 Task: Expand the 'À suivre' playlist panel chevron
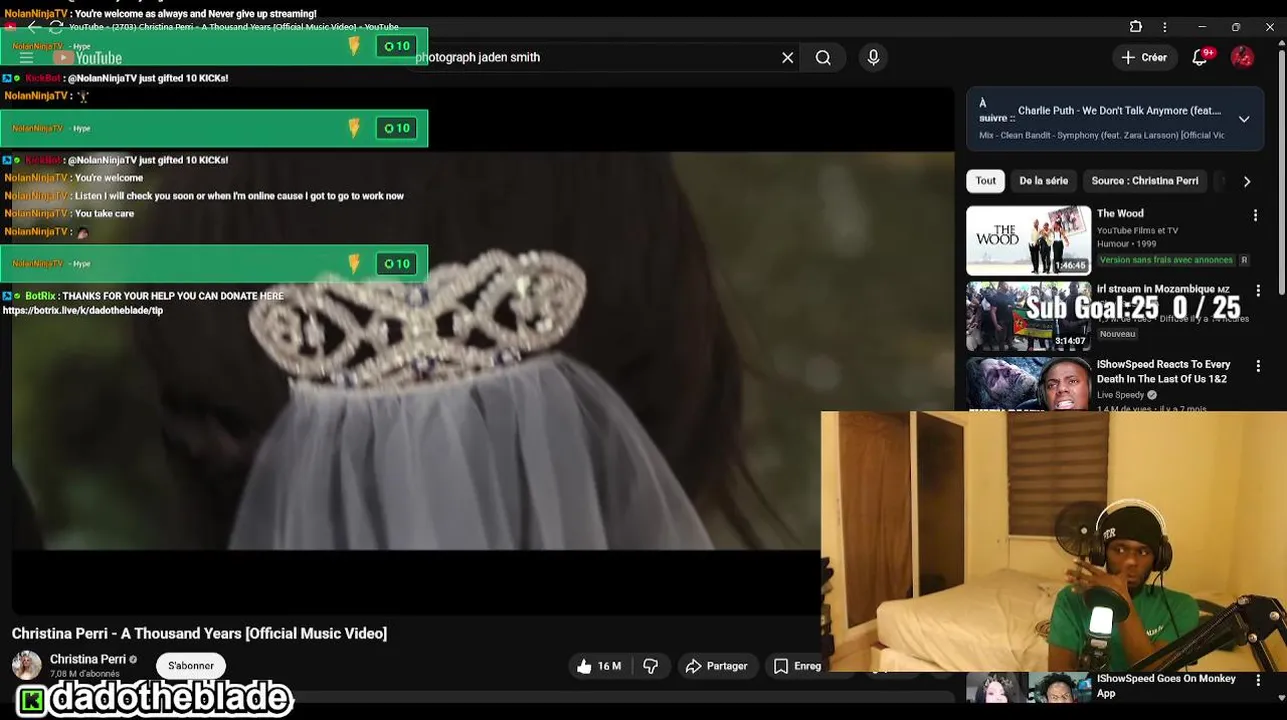tap(1244, 119)
